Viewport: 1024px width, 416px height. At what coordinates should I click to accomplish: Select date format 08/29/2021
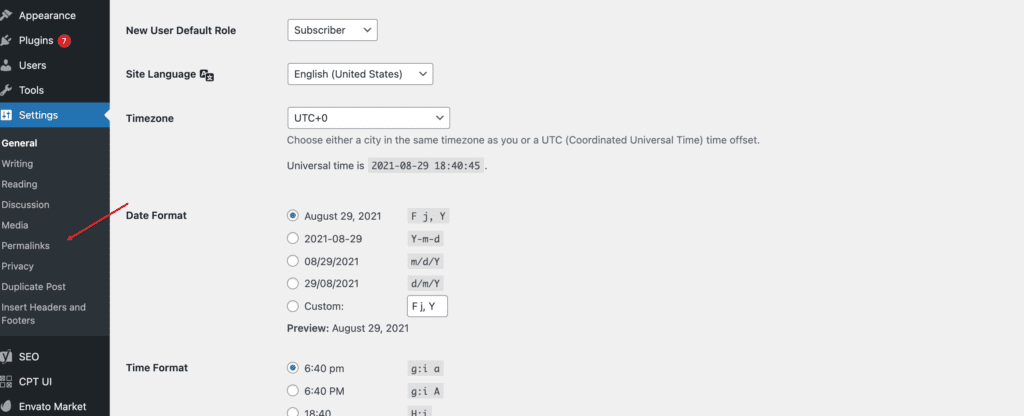click(x=293, y=261)
